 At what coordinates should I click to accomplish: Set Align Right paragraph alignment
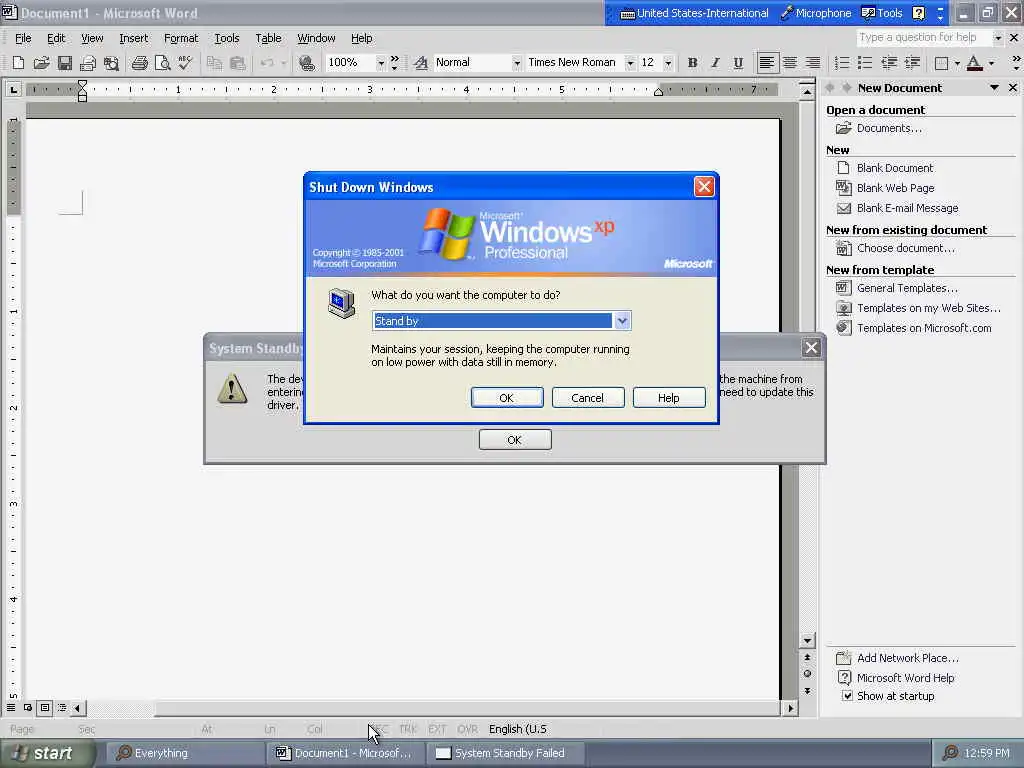[x=812, y=63]
